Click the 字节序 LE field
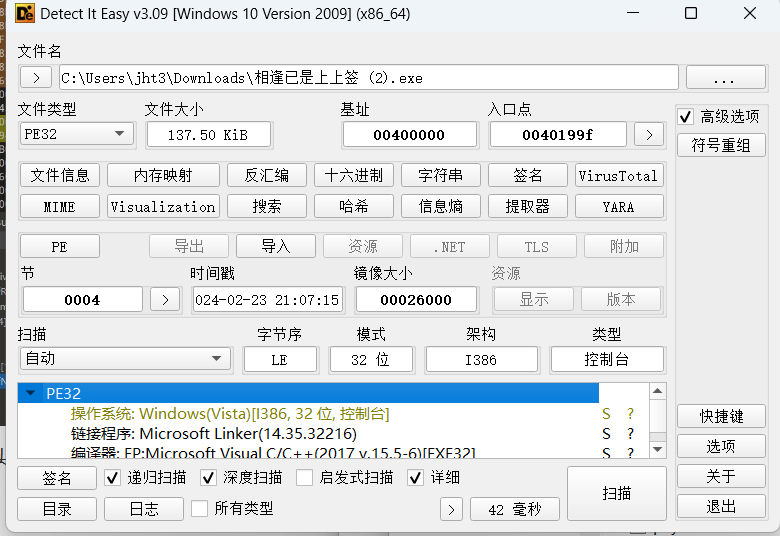Image resolution: width=780 pixels, height=536 pixels. pyautogui.click(x=280, y=359)
